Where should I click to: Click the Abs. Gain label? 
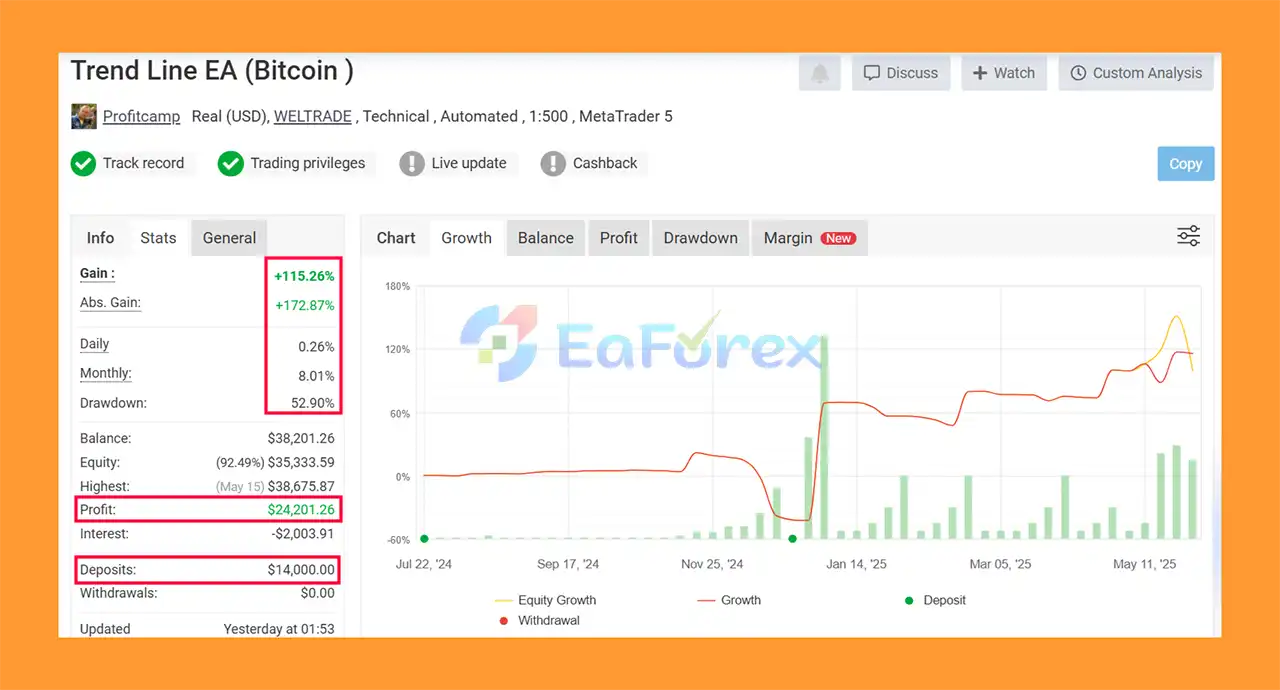click(110, 303)
